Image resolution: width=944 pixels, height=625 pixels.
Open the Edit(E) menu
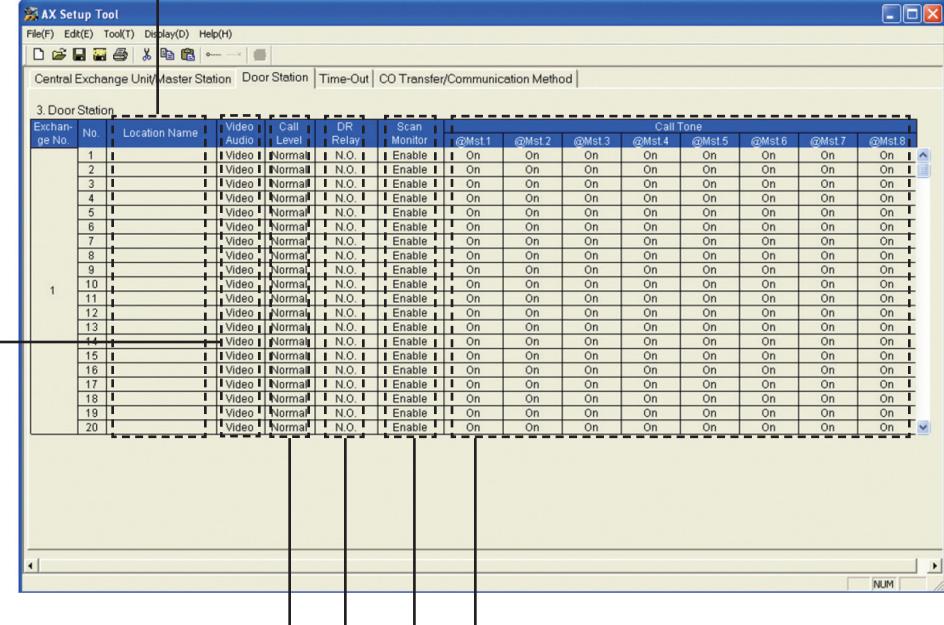point(78,34)
